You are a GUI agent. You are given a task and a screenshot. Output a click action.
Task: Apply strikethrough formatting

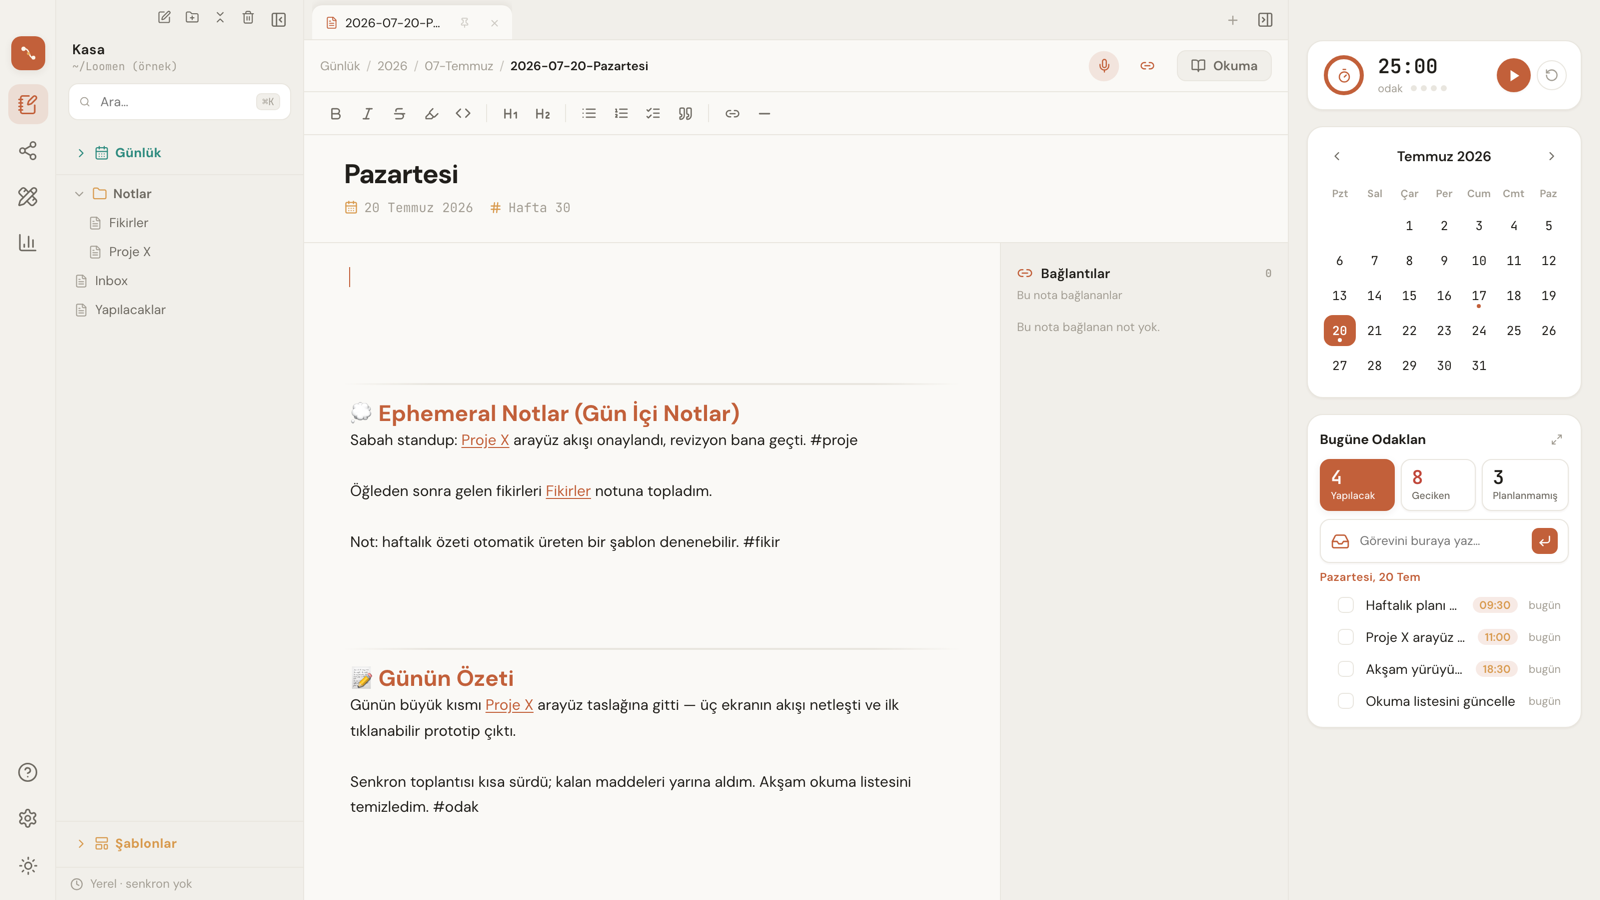(x=399, y=114)
